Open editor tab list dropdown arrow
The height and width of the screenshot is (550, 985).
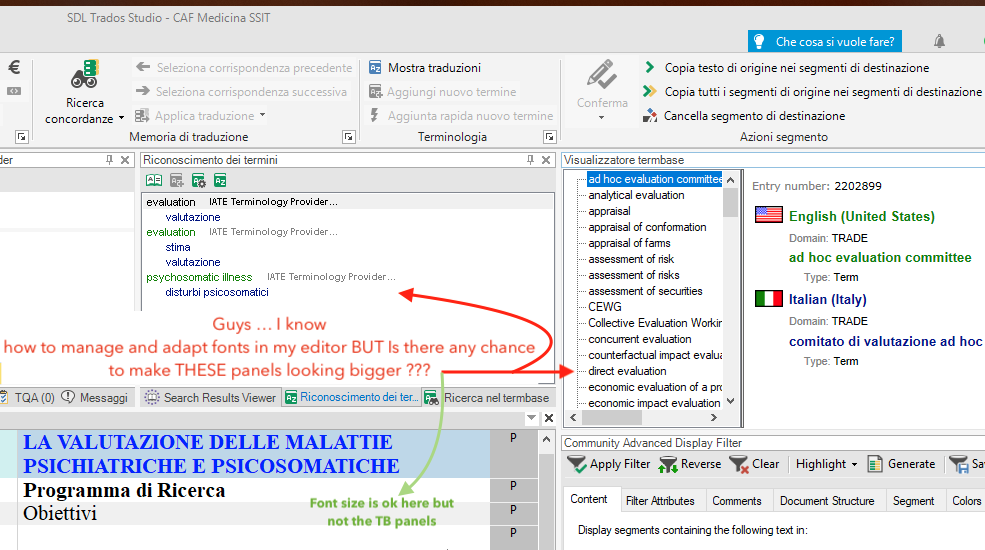click(x=531, y=418)
